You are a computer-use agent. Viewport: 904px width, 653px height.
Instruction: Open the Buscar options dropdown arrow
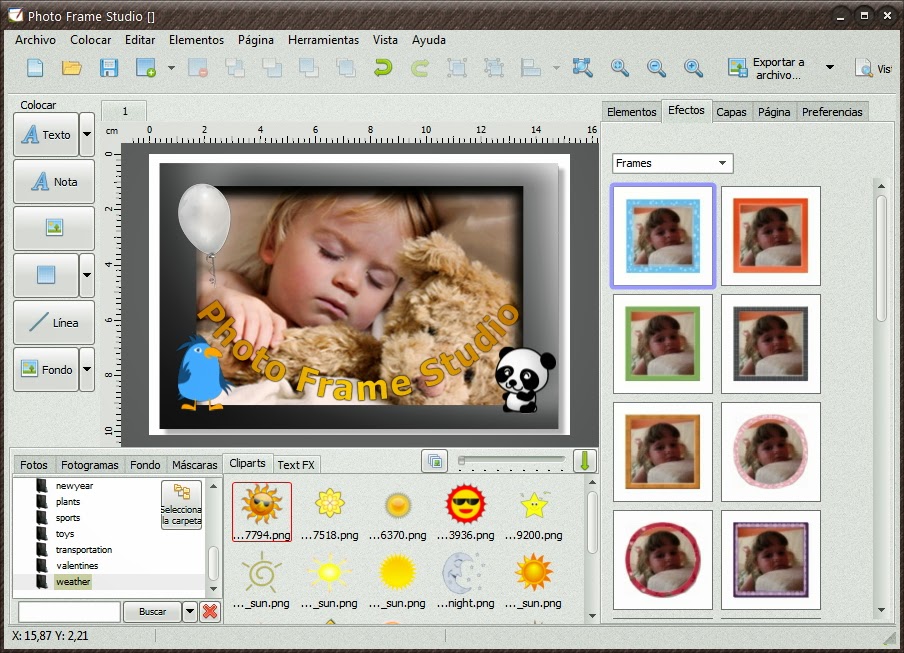click(x=190, y=611)
